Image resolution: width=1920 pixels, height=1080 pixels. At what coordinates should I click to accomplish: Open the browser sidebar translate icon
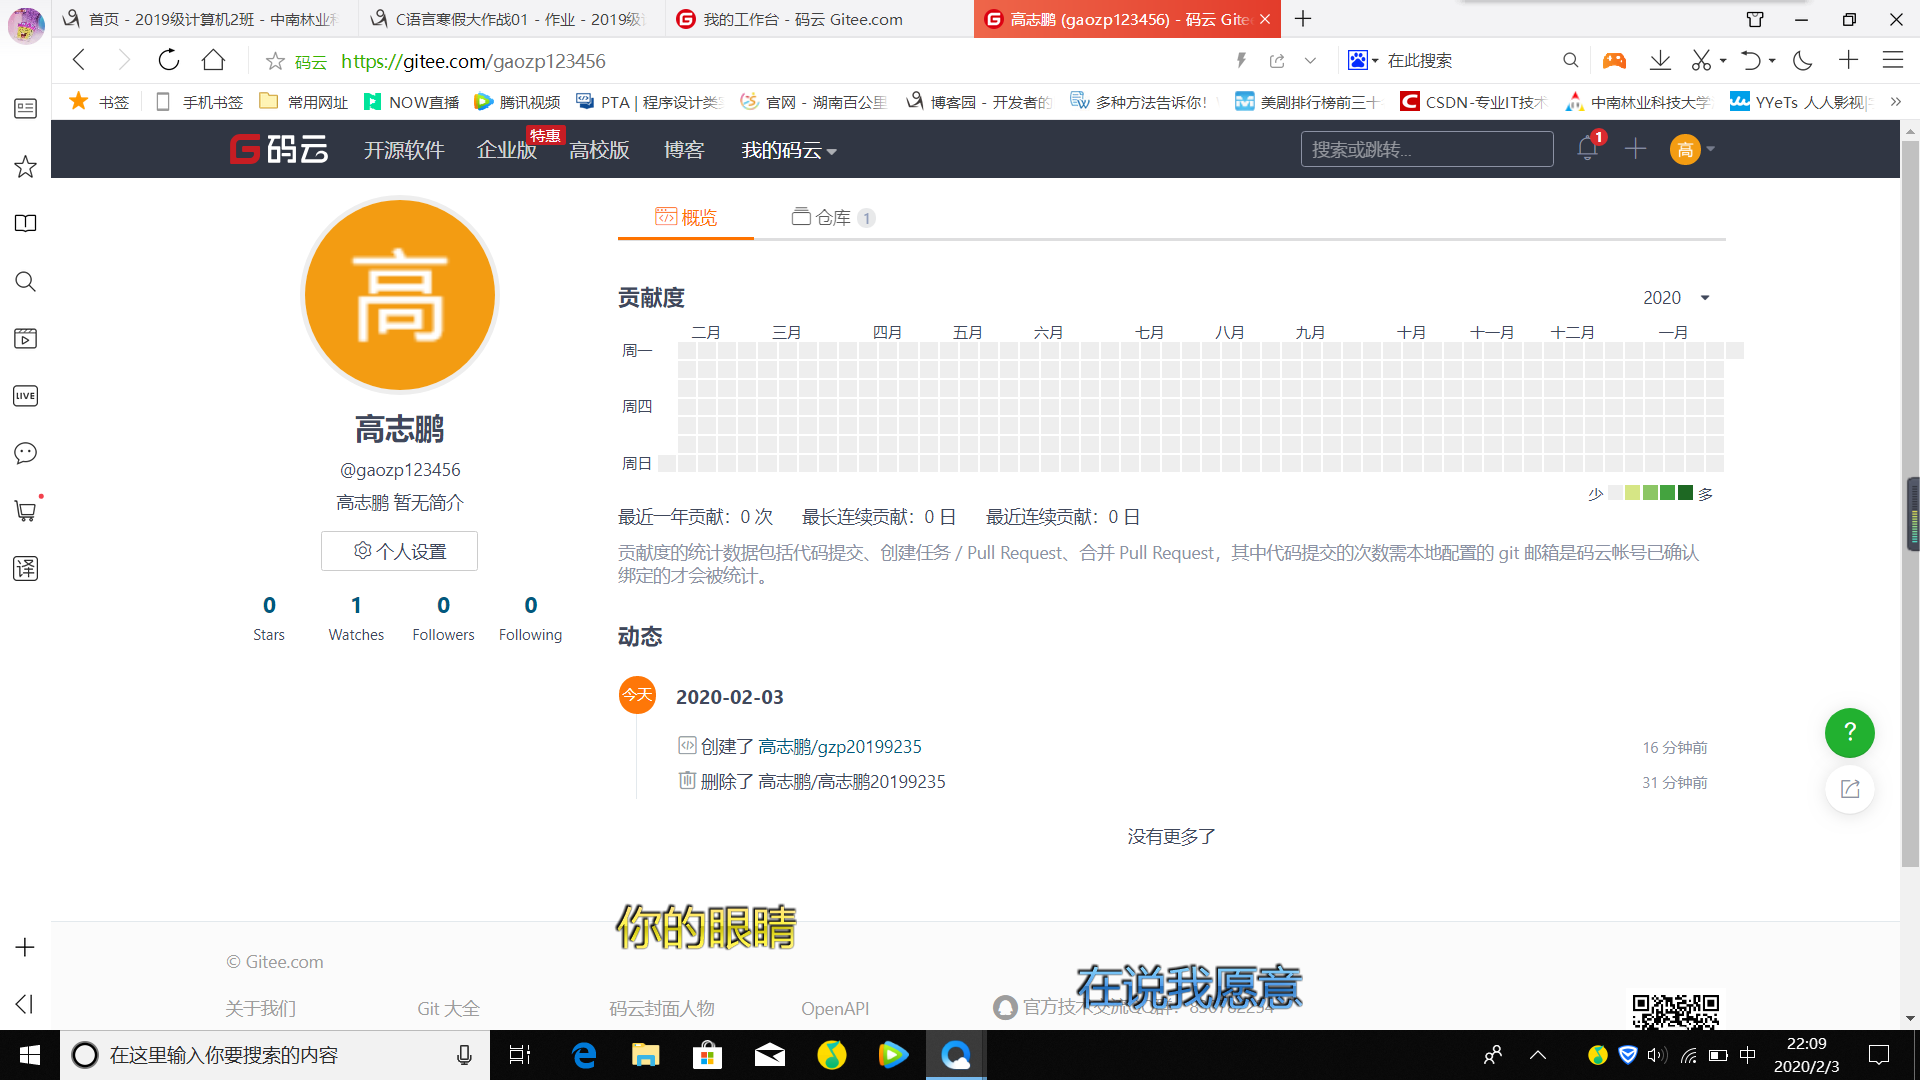[x=25, y=568]
